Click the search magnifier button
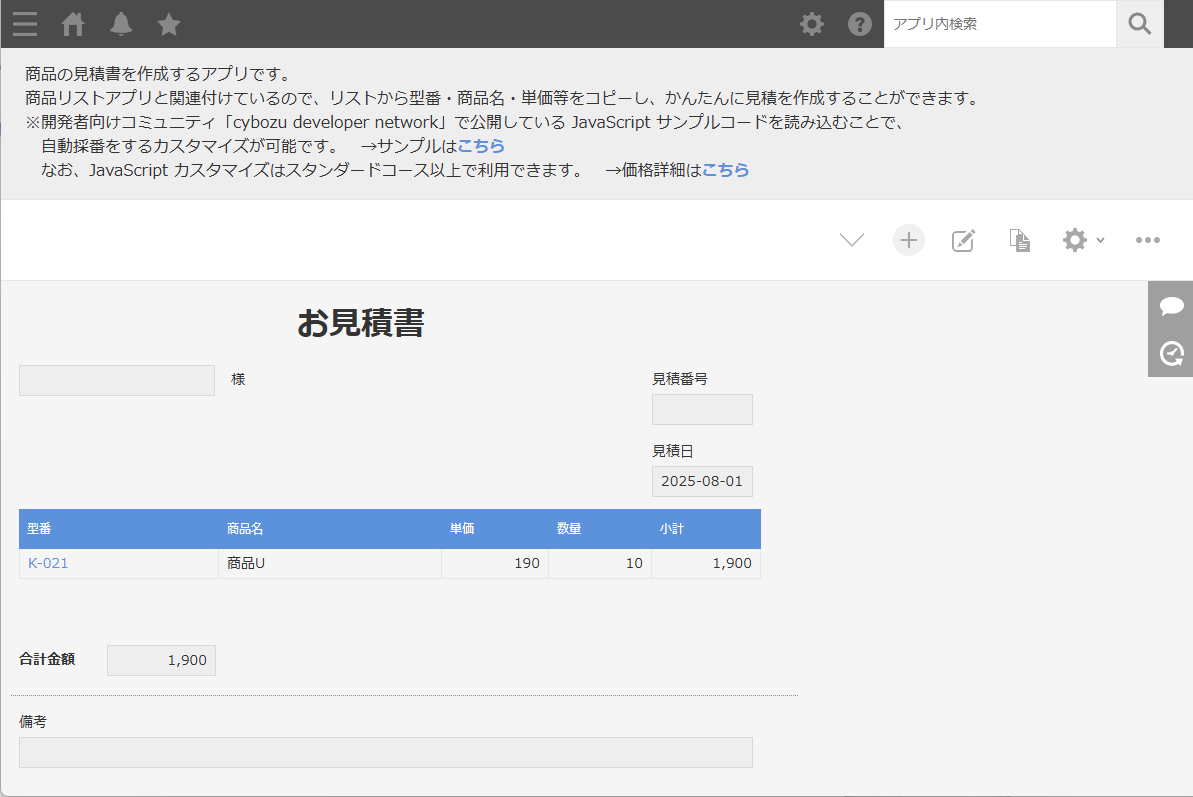This screenshot has height=797, width=1193. pos(1140,24)
